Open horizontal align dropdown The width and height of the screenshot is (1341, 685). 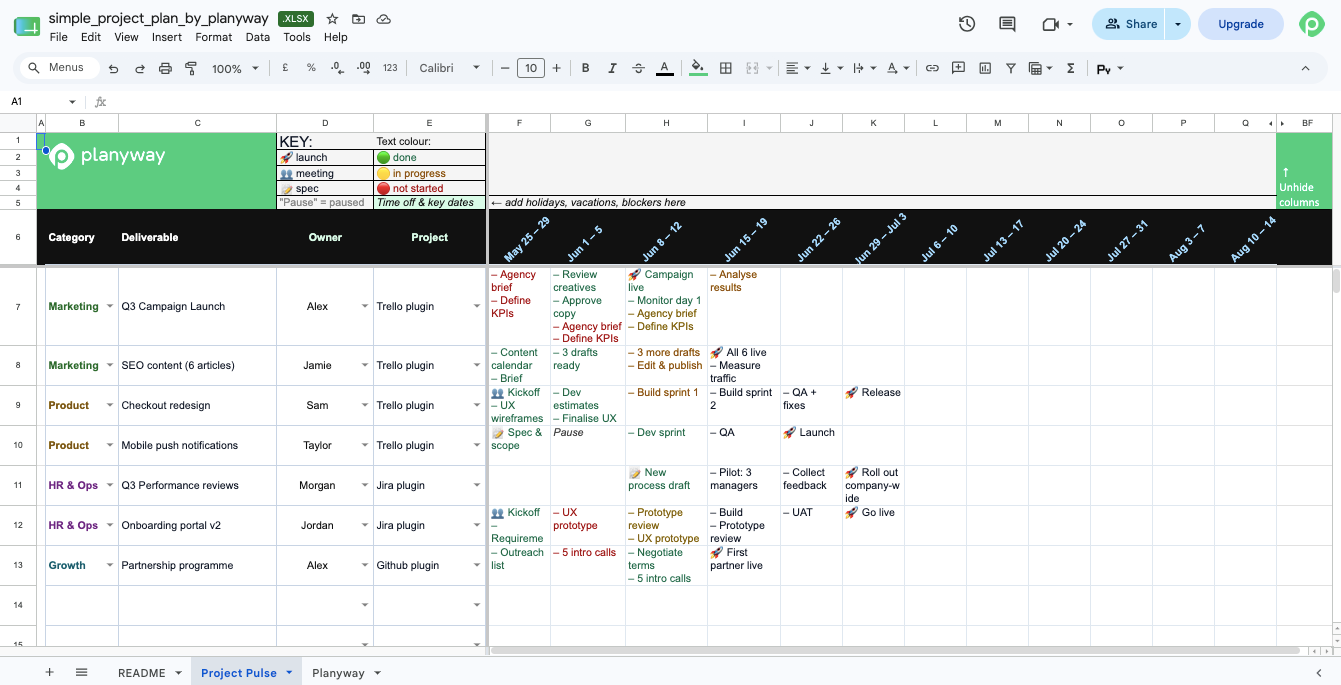(x=797, y=68)
